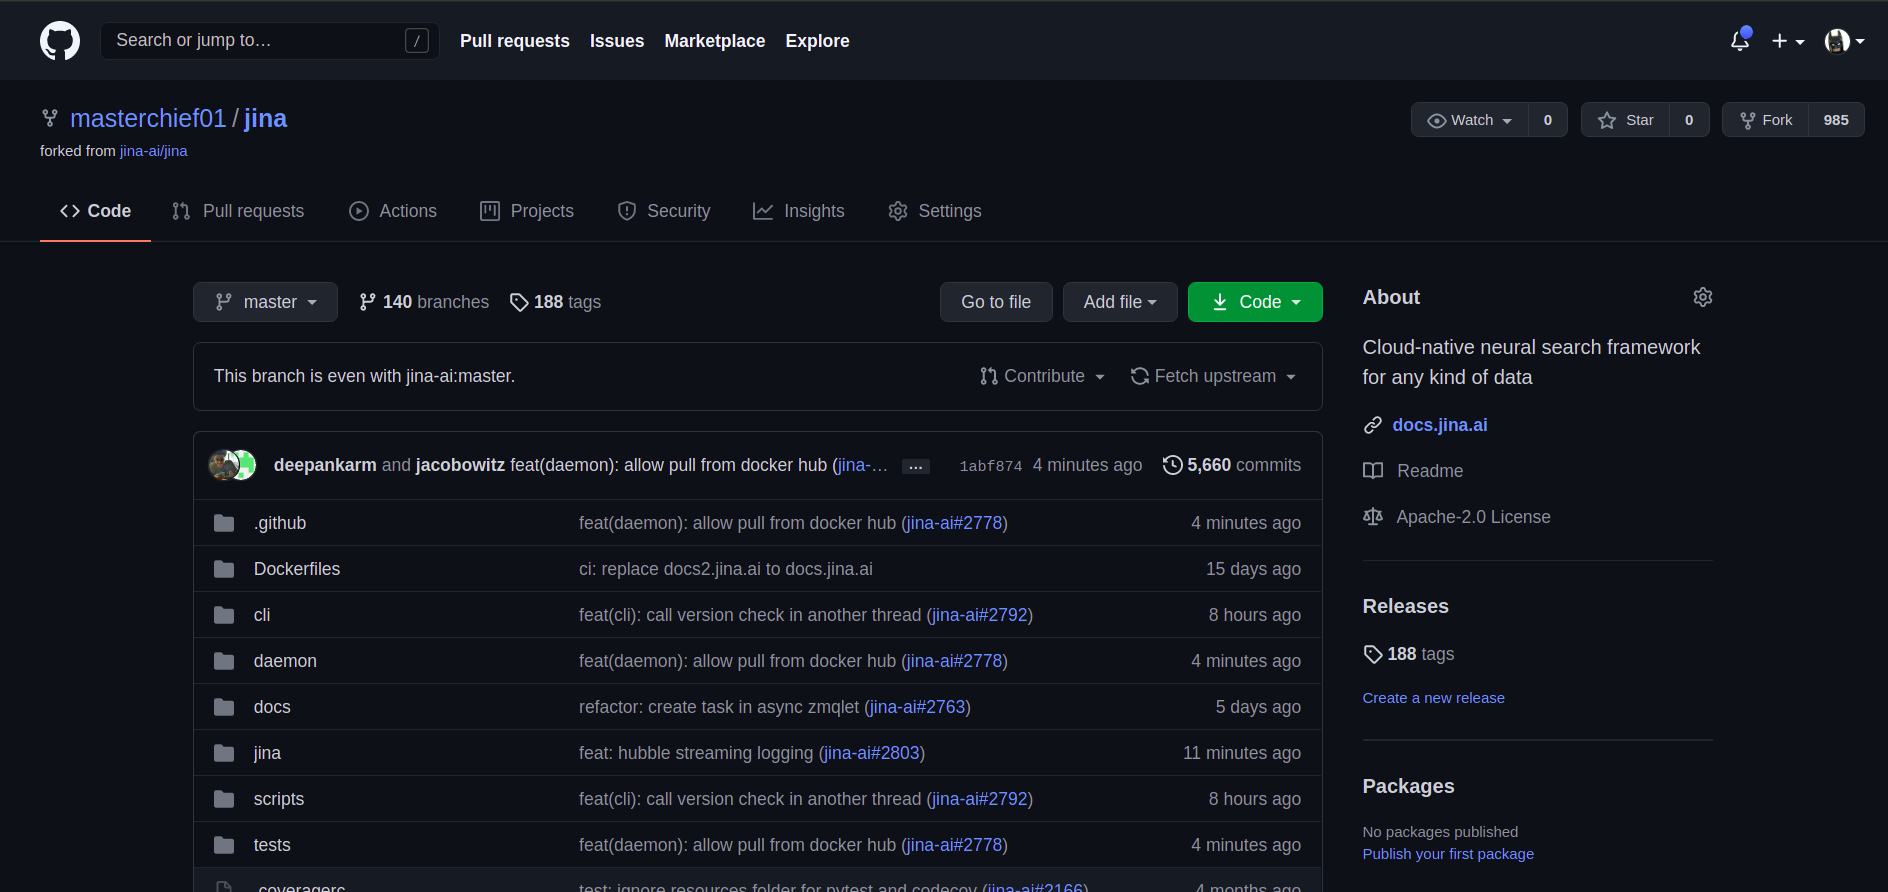Image resolution: width=1888 pixels, height=892 pixels.
Task: Click the Fork button
Action: 1766,120
